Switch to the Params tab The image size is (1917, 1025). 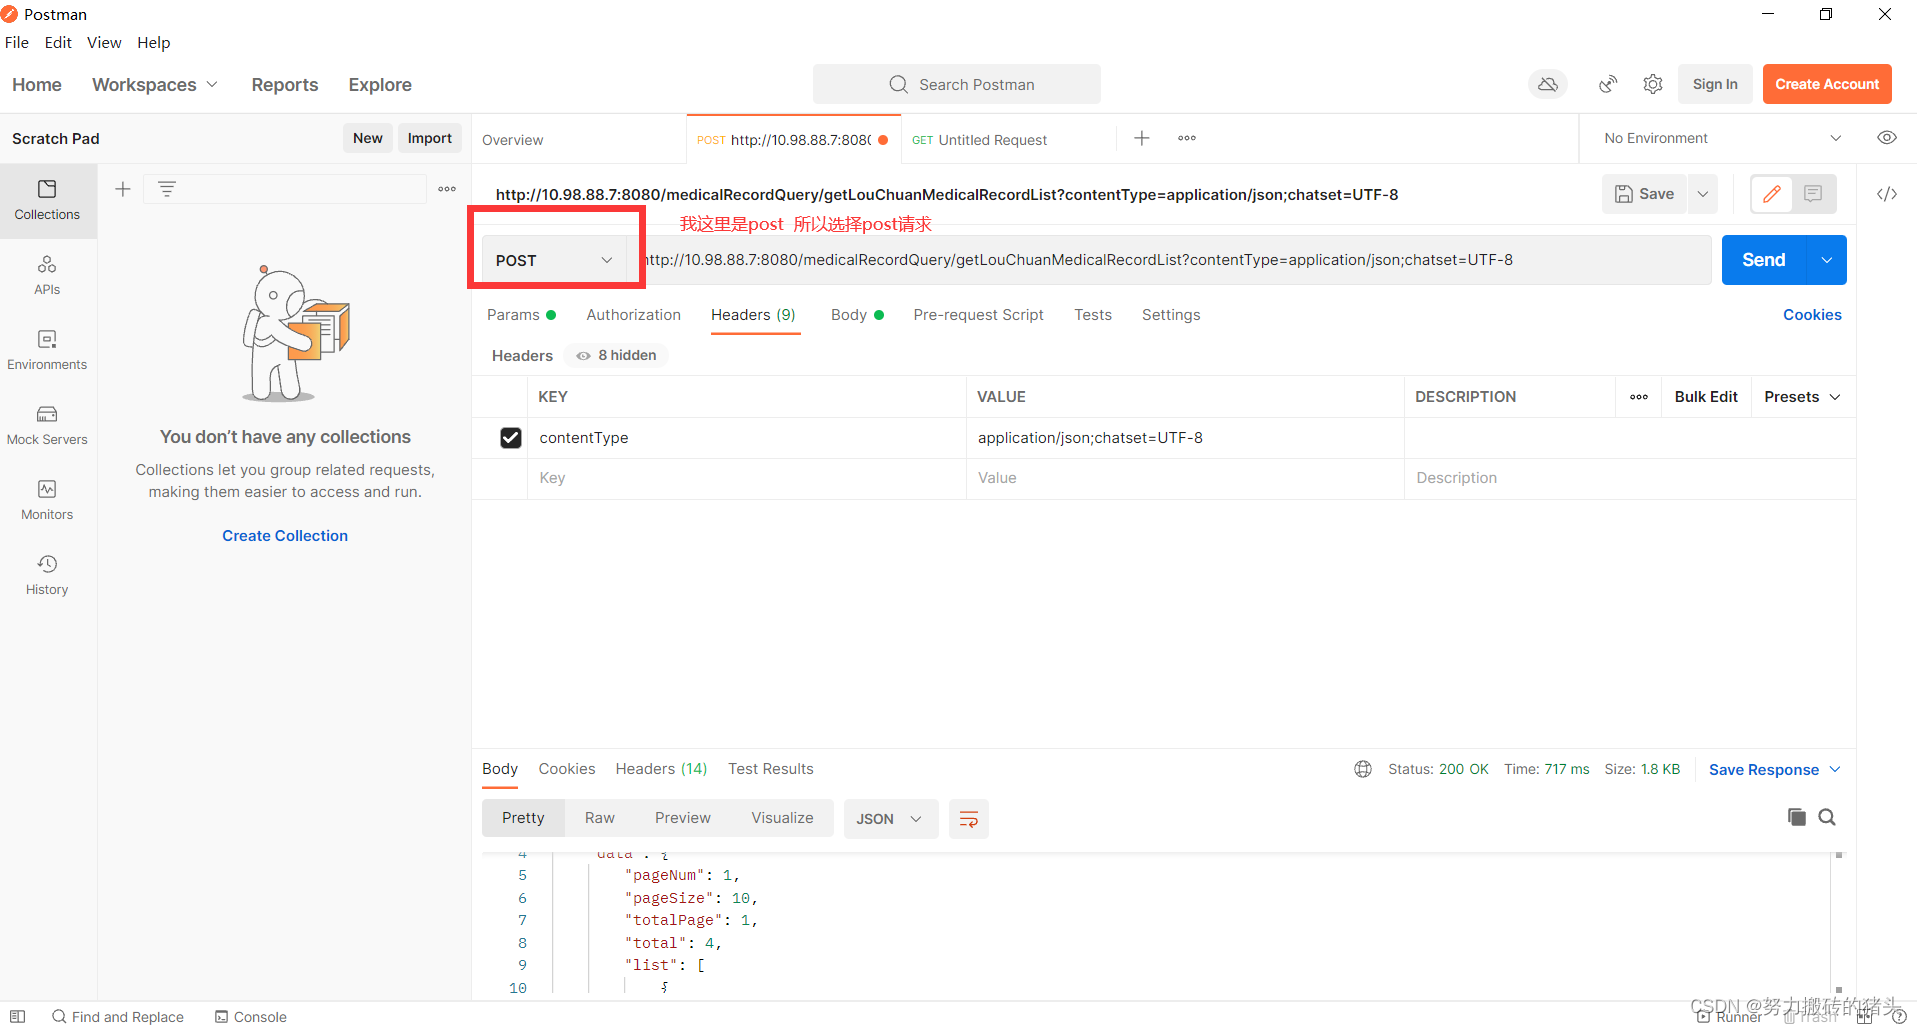(x=521, y=315)
